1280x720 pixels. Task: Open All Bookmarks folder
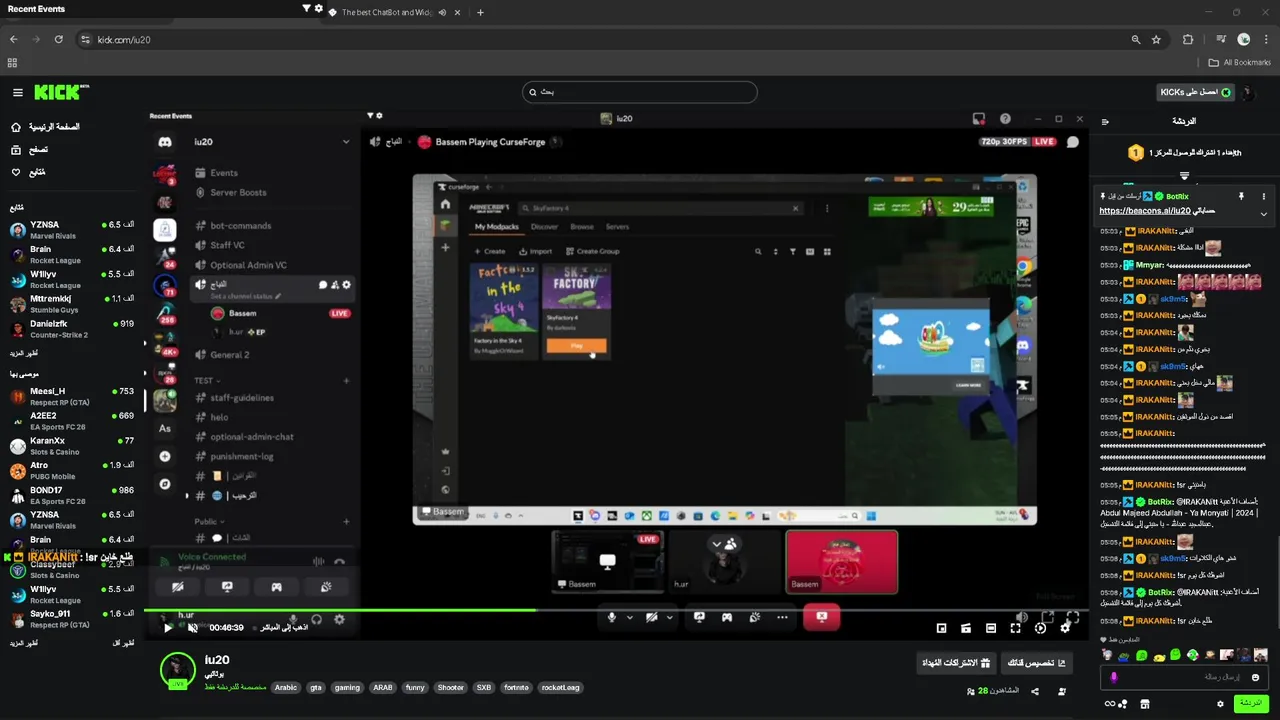1240,62
